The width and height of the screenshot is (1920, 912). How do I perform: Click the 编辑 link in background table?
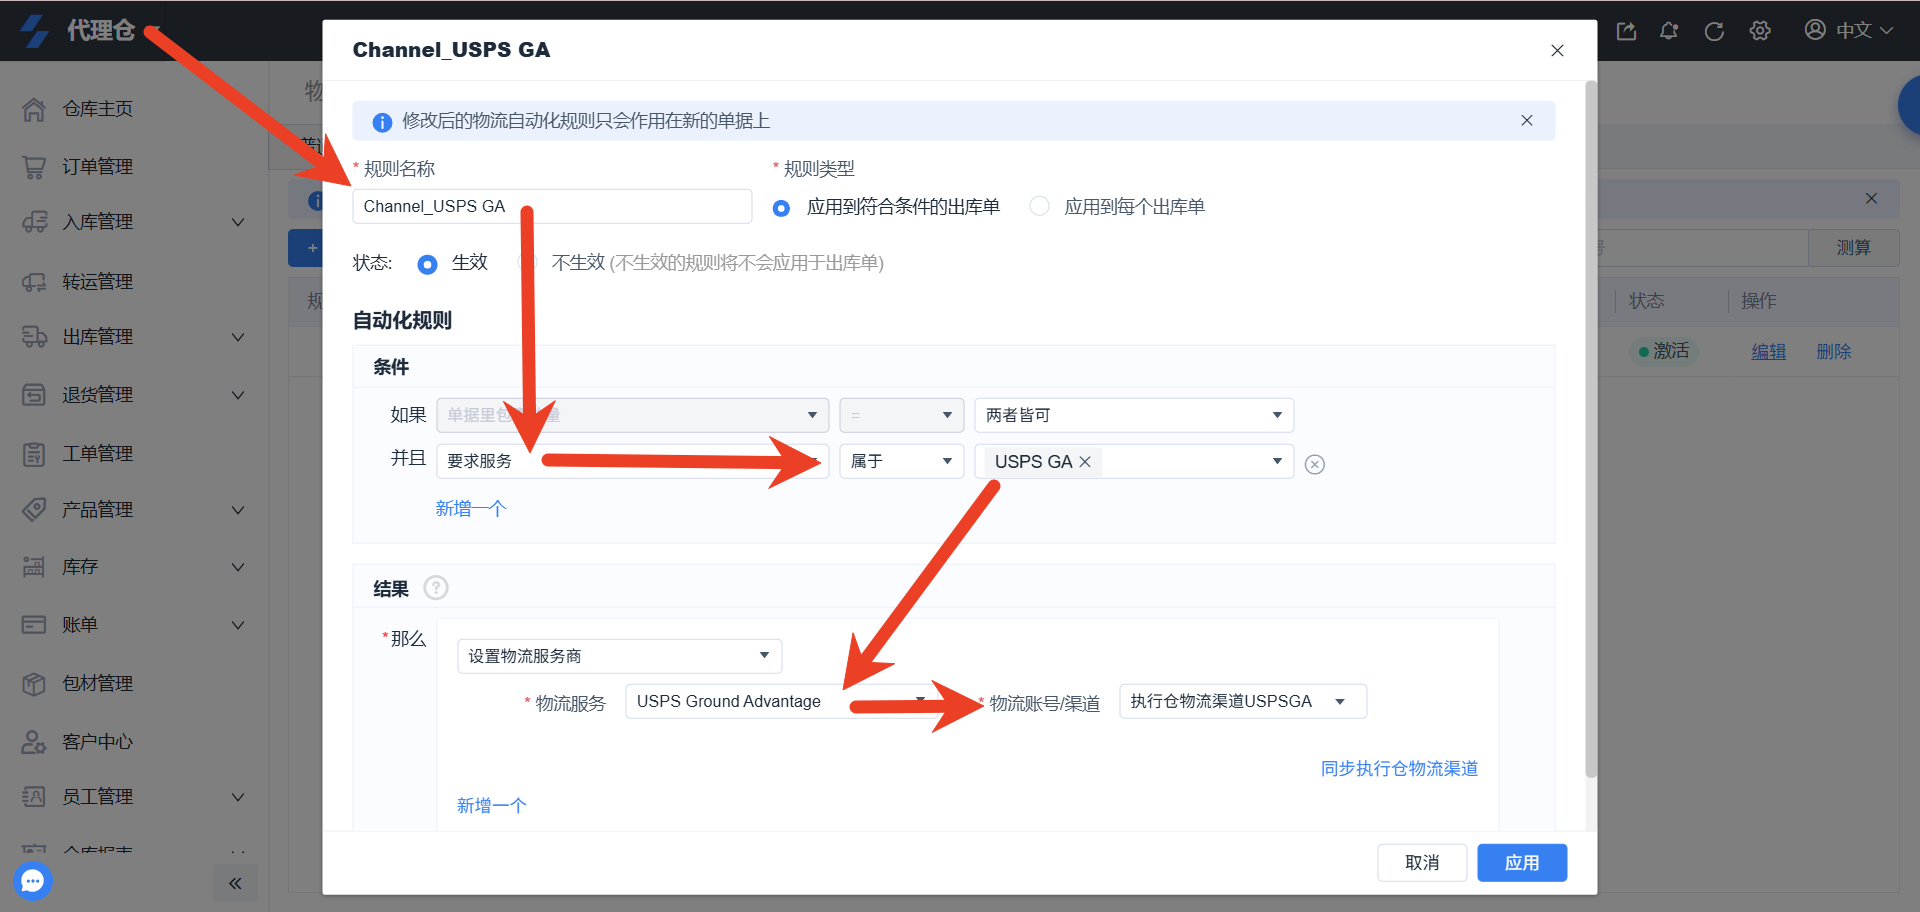(1768, 352)
